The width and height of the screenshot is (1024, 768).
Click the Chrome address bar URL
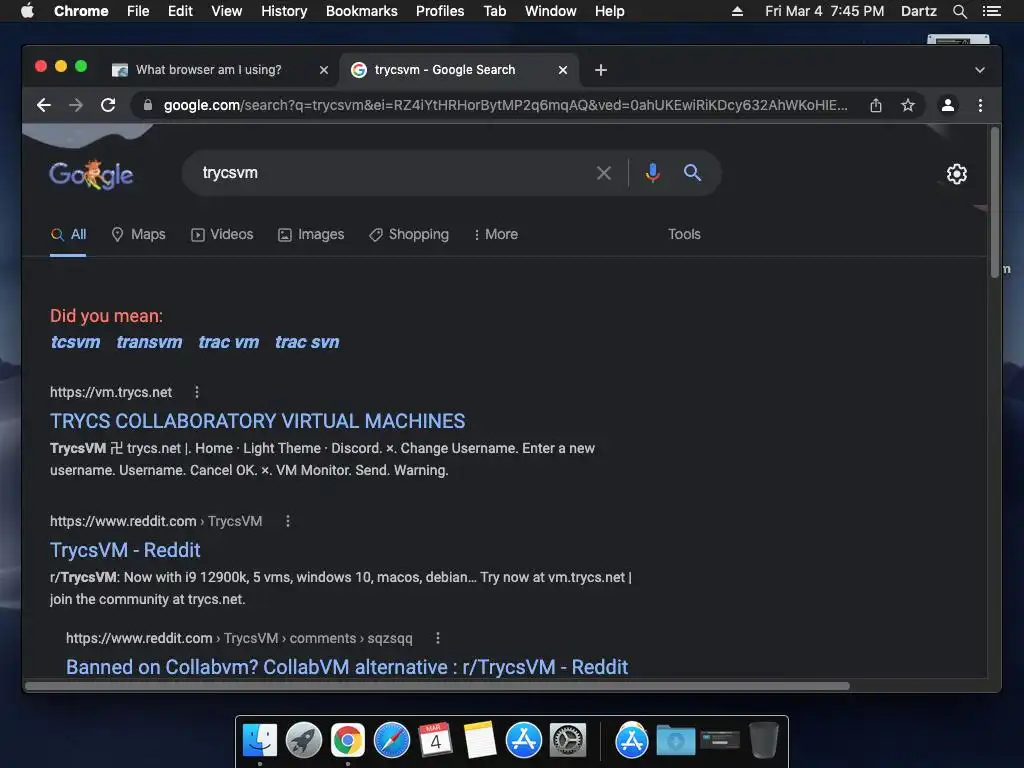click(x=505, y=105)
